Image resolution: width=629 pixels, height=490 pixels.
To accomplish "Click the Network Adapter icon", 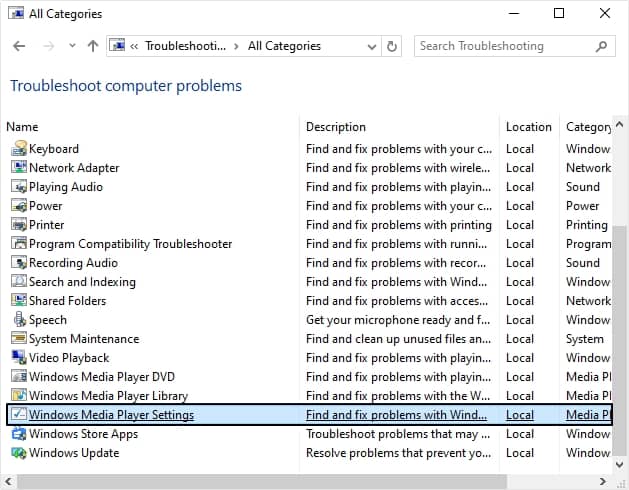I will click(x=18, y=167).
